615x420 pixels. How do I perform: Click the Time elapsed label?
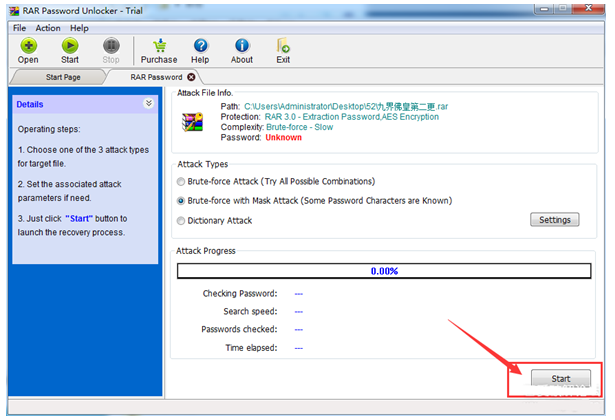pos(251,348)
